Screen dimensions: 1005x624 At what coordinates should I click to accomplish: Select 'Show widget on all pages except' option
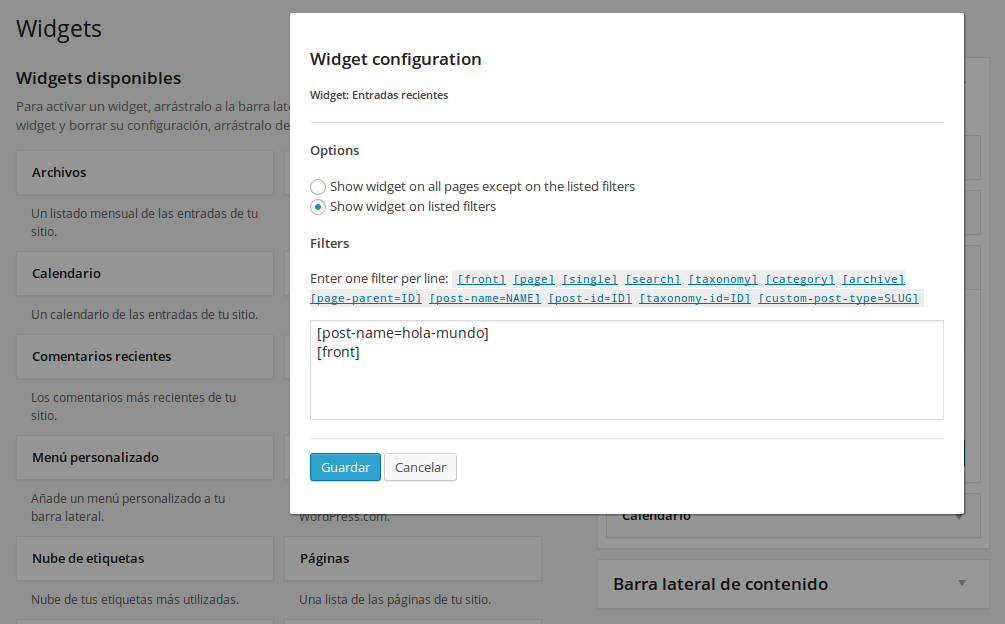tap(318, 187)
